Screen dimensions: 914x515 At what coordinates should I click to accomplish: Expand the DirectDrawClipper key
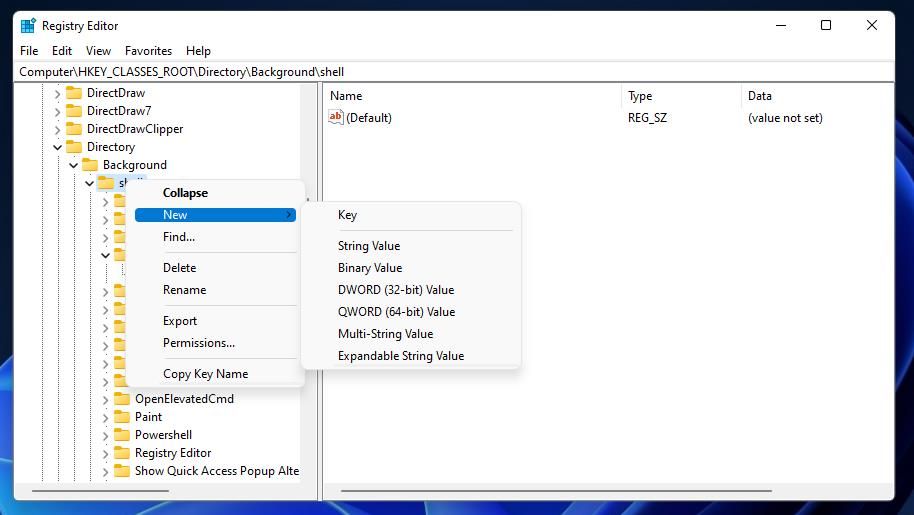pos(57,129)
